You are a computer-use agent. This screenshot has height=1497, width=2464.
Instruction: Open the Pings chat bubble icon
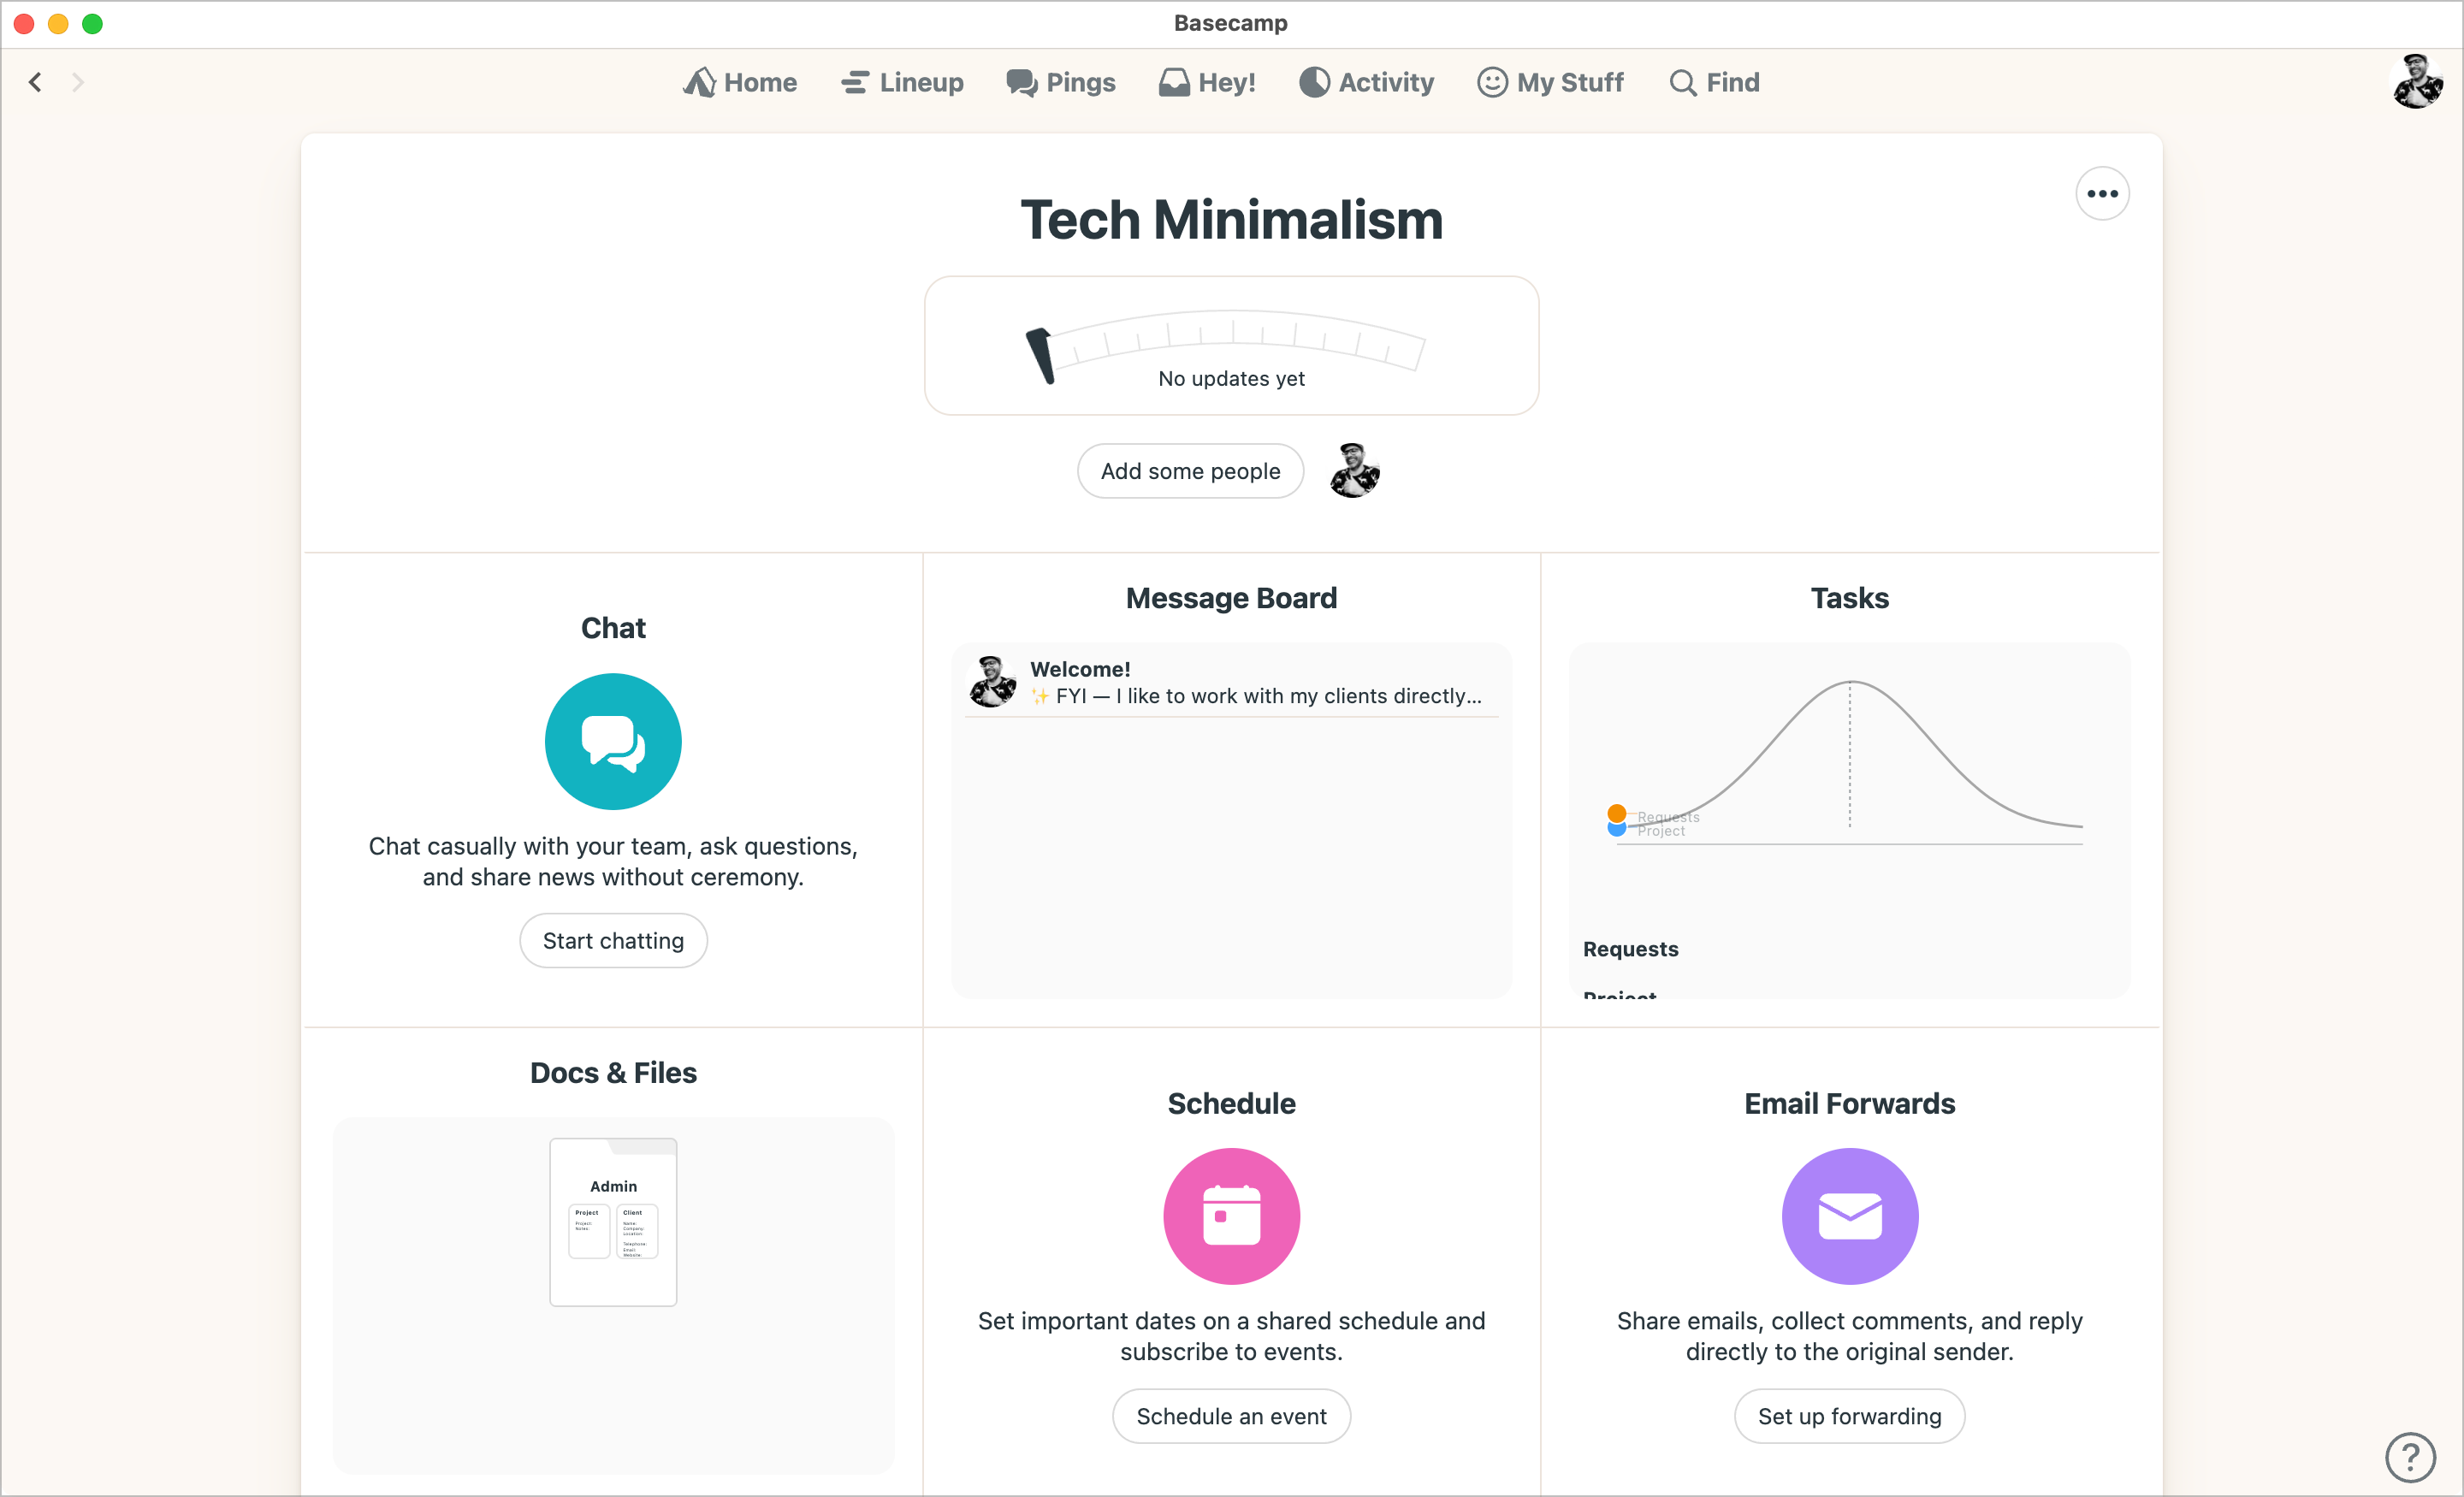click(x=1022, y=82)
